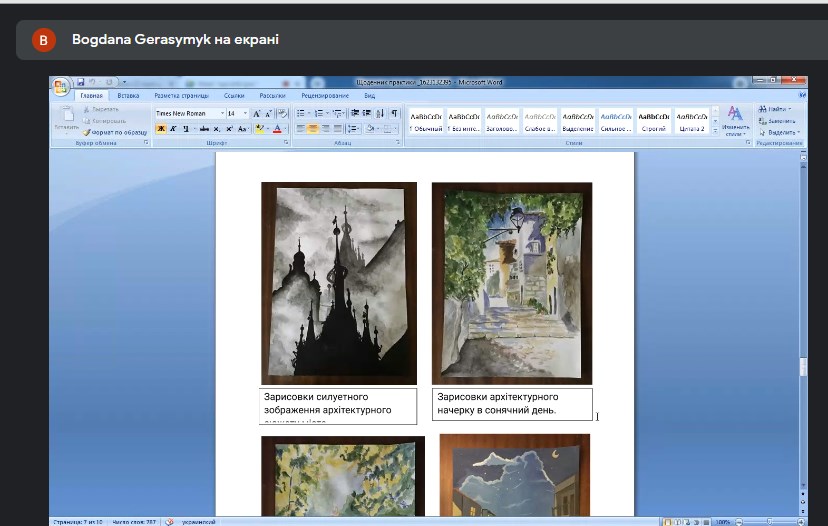The width and height of the screenshot is (828, 526).
Task: Apply strikethrough formatting
Action: coord(204,128)
